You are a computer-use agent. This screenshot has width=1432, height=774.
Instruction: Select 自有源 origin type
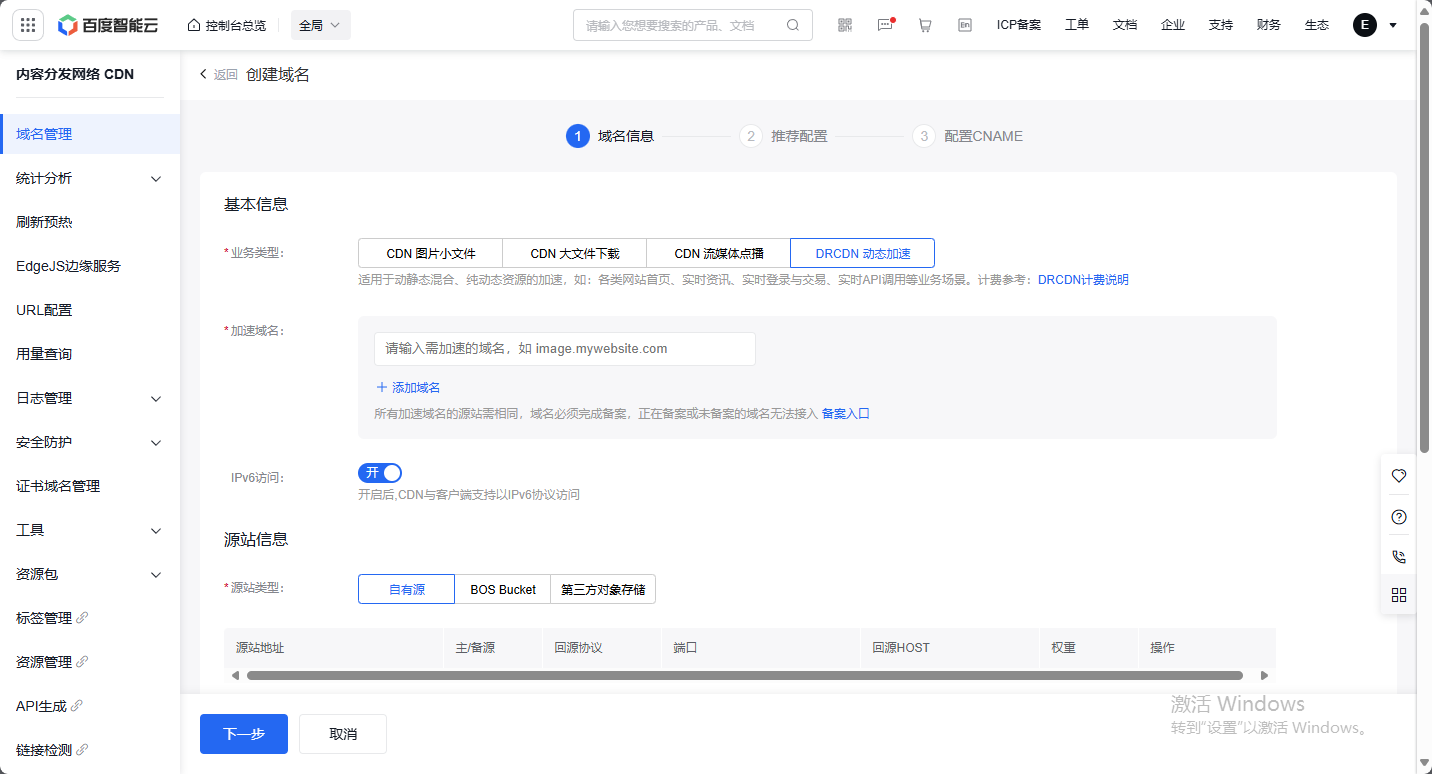407,589
